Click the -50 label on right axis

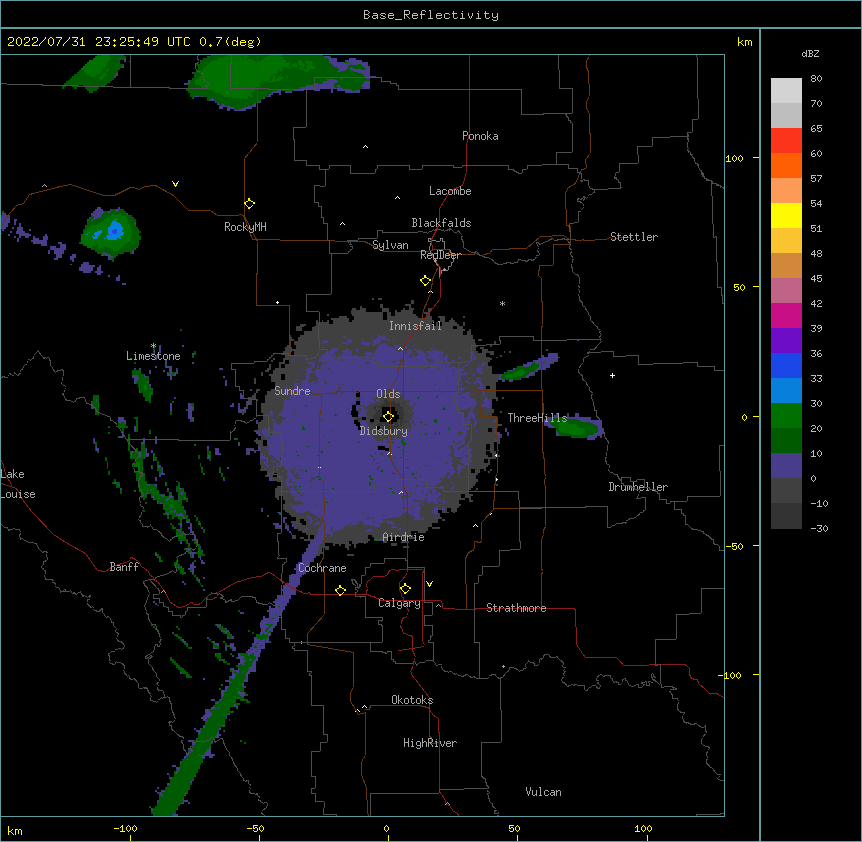(x=734, y=546)
